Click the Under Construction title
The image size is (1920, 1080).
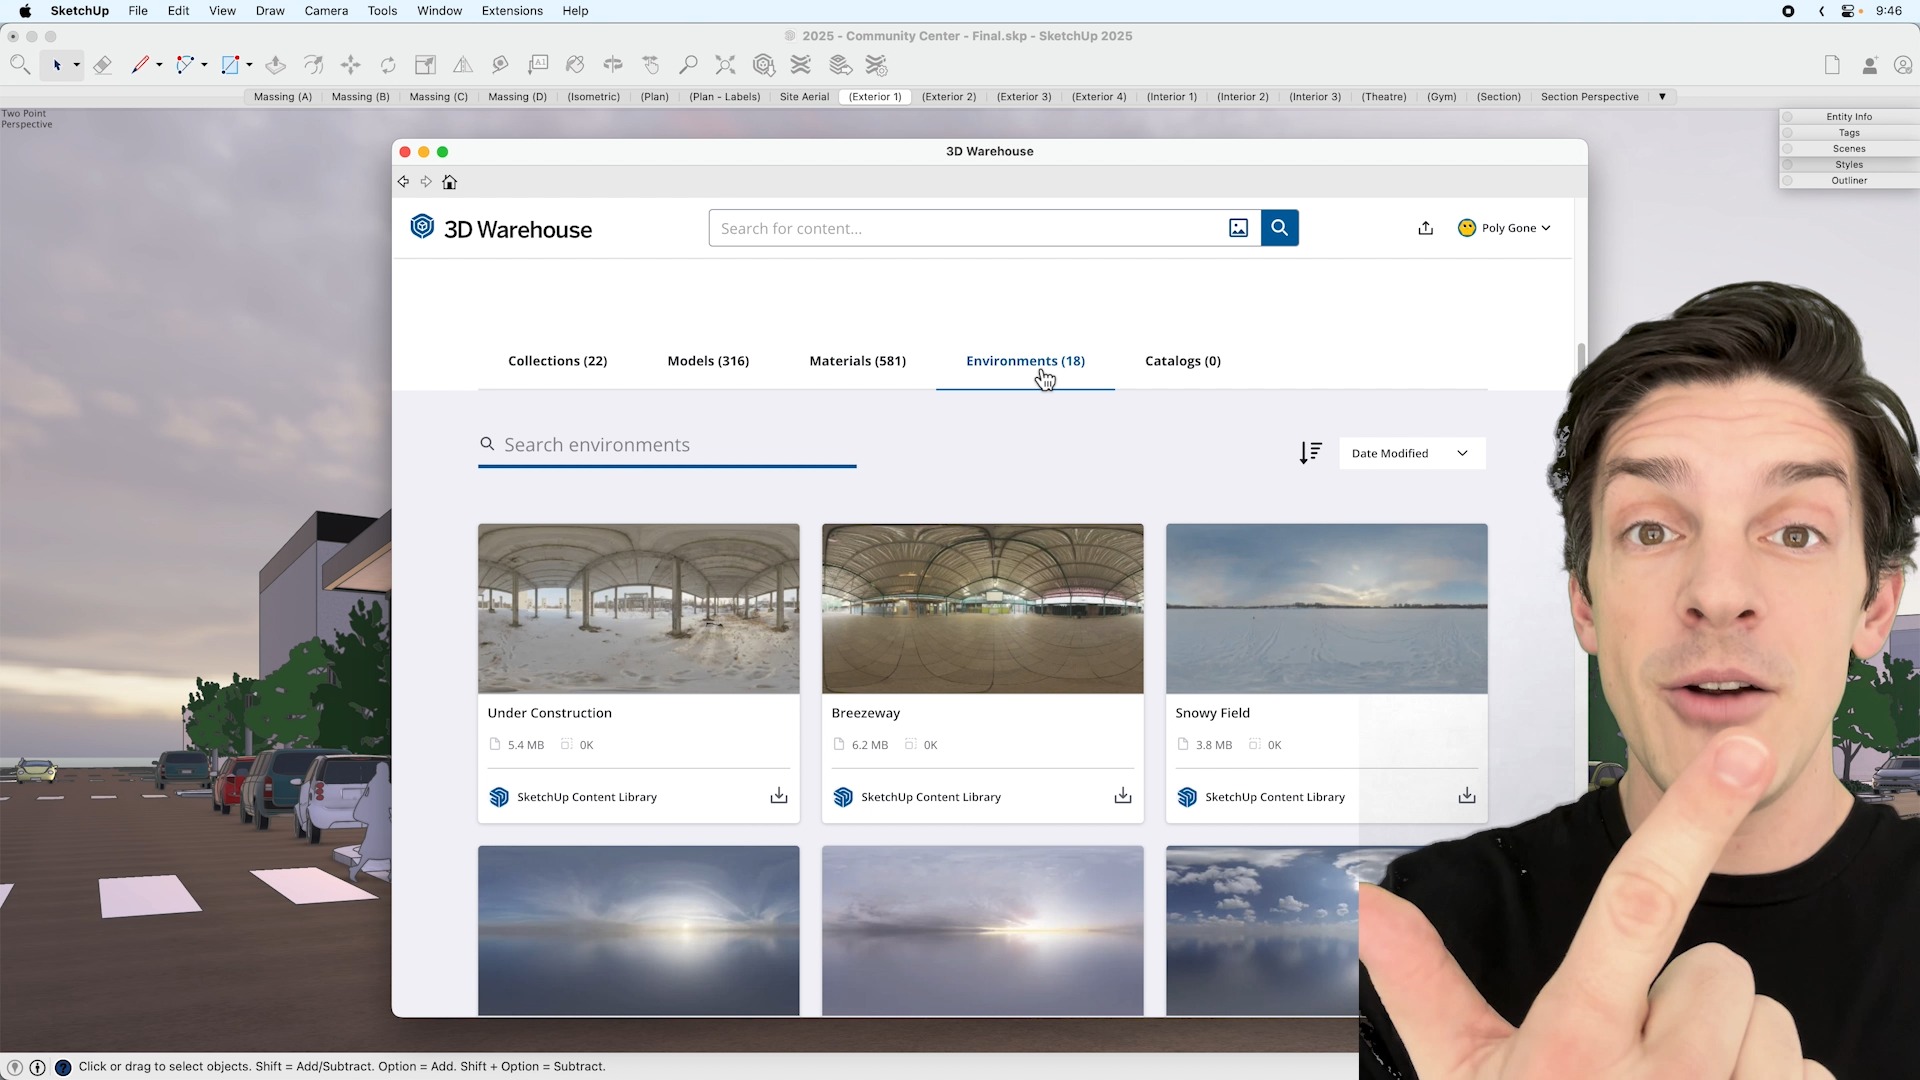549,713
